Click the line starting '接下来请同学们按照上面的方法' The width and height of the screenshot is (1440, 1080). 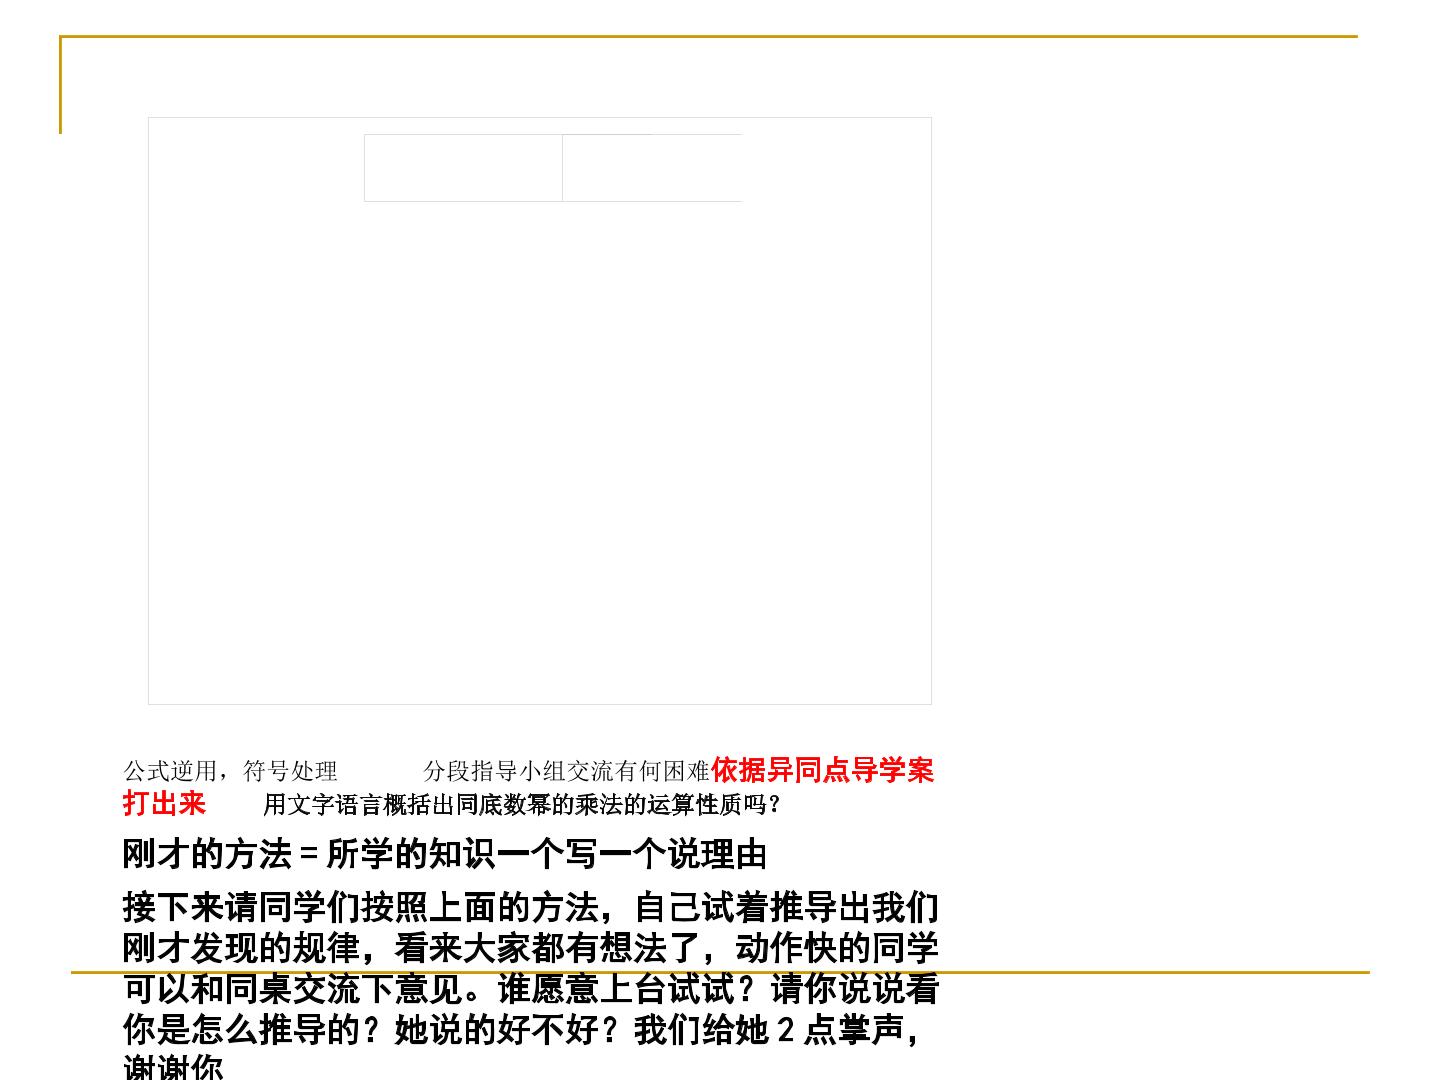point(531,907)
